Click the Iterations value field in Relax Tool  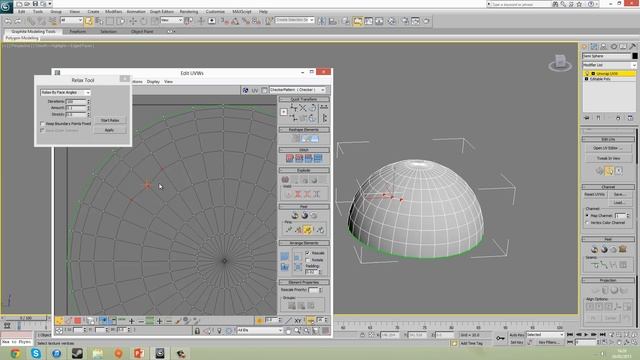tap(76, 101)
